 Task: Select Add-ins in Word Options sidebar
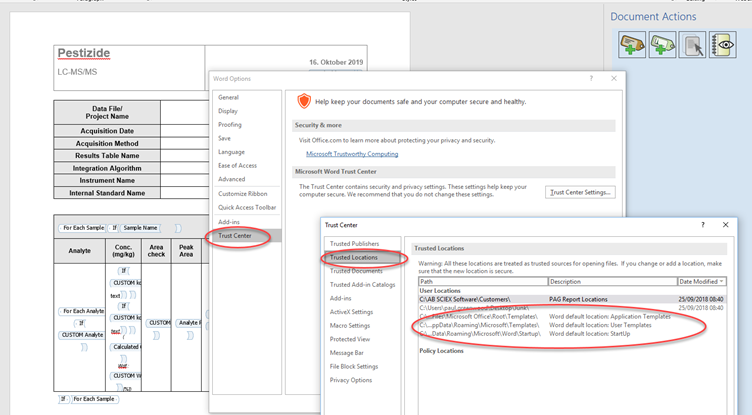229,222
